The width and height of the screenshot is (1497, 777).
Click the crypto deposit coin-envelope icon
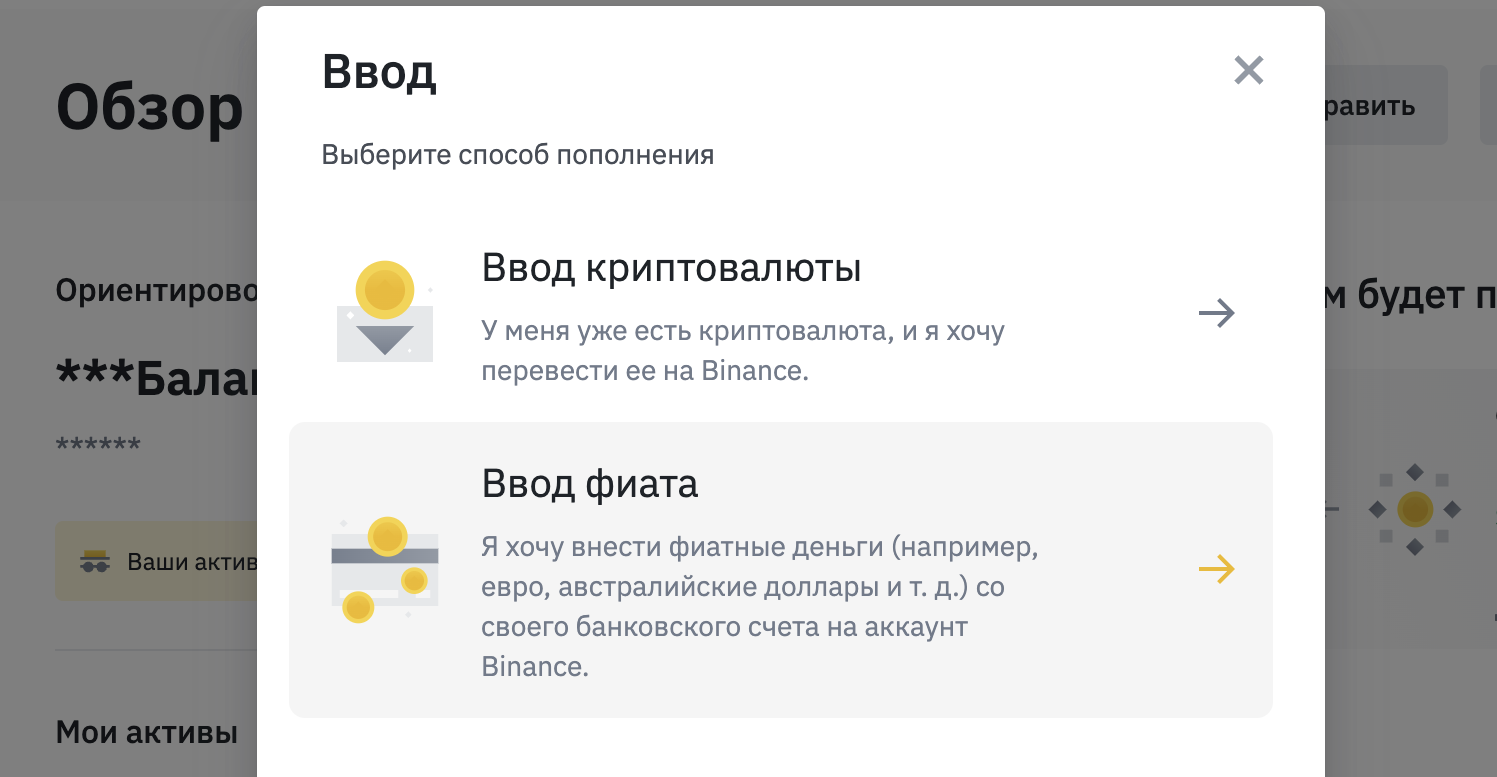click(x=385, y=311)
